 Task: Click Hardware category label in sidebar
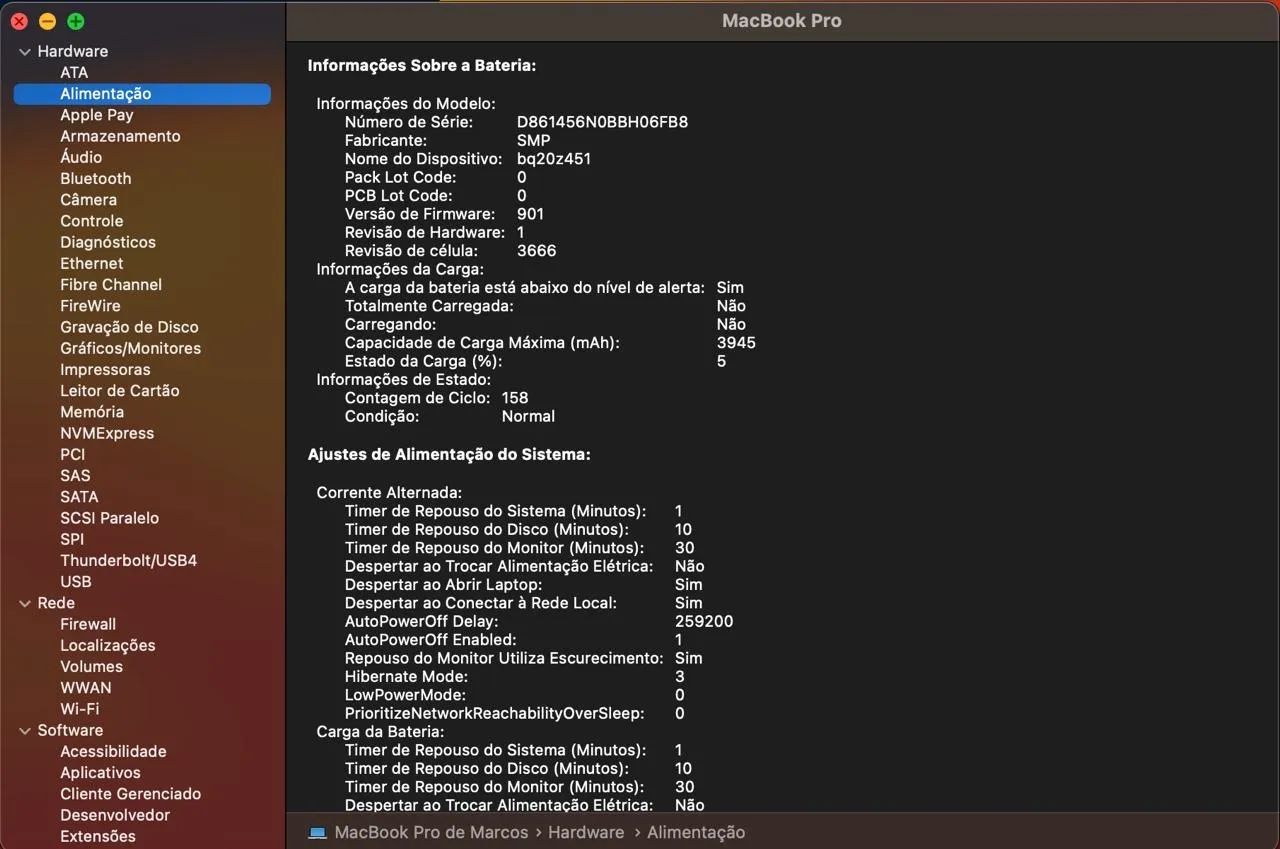coord(73,51)
